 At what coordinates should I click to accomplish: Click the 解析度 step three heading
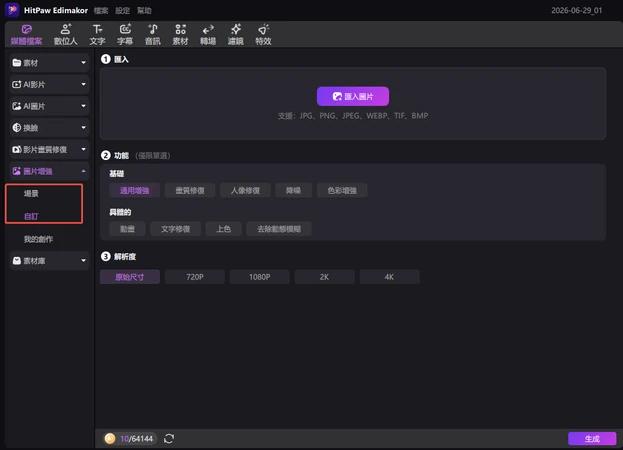tap(125, 257)
